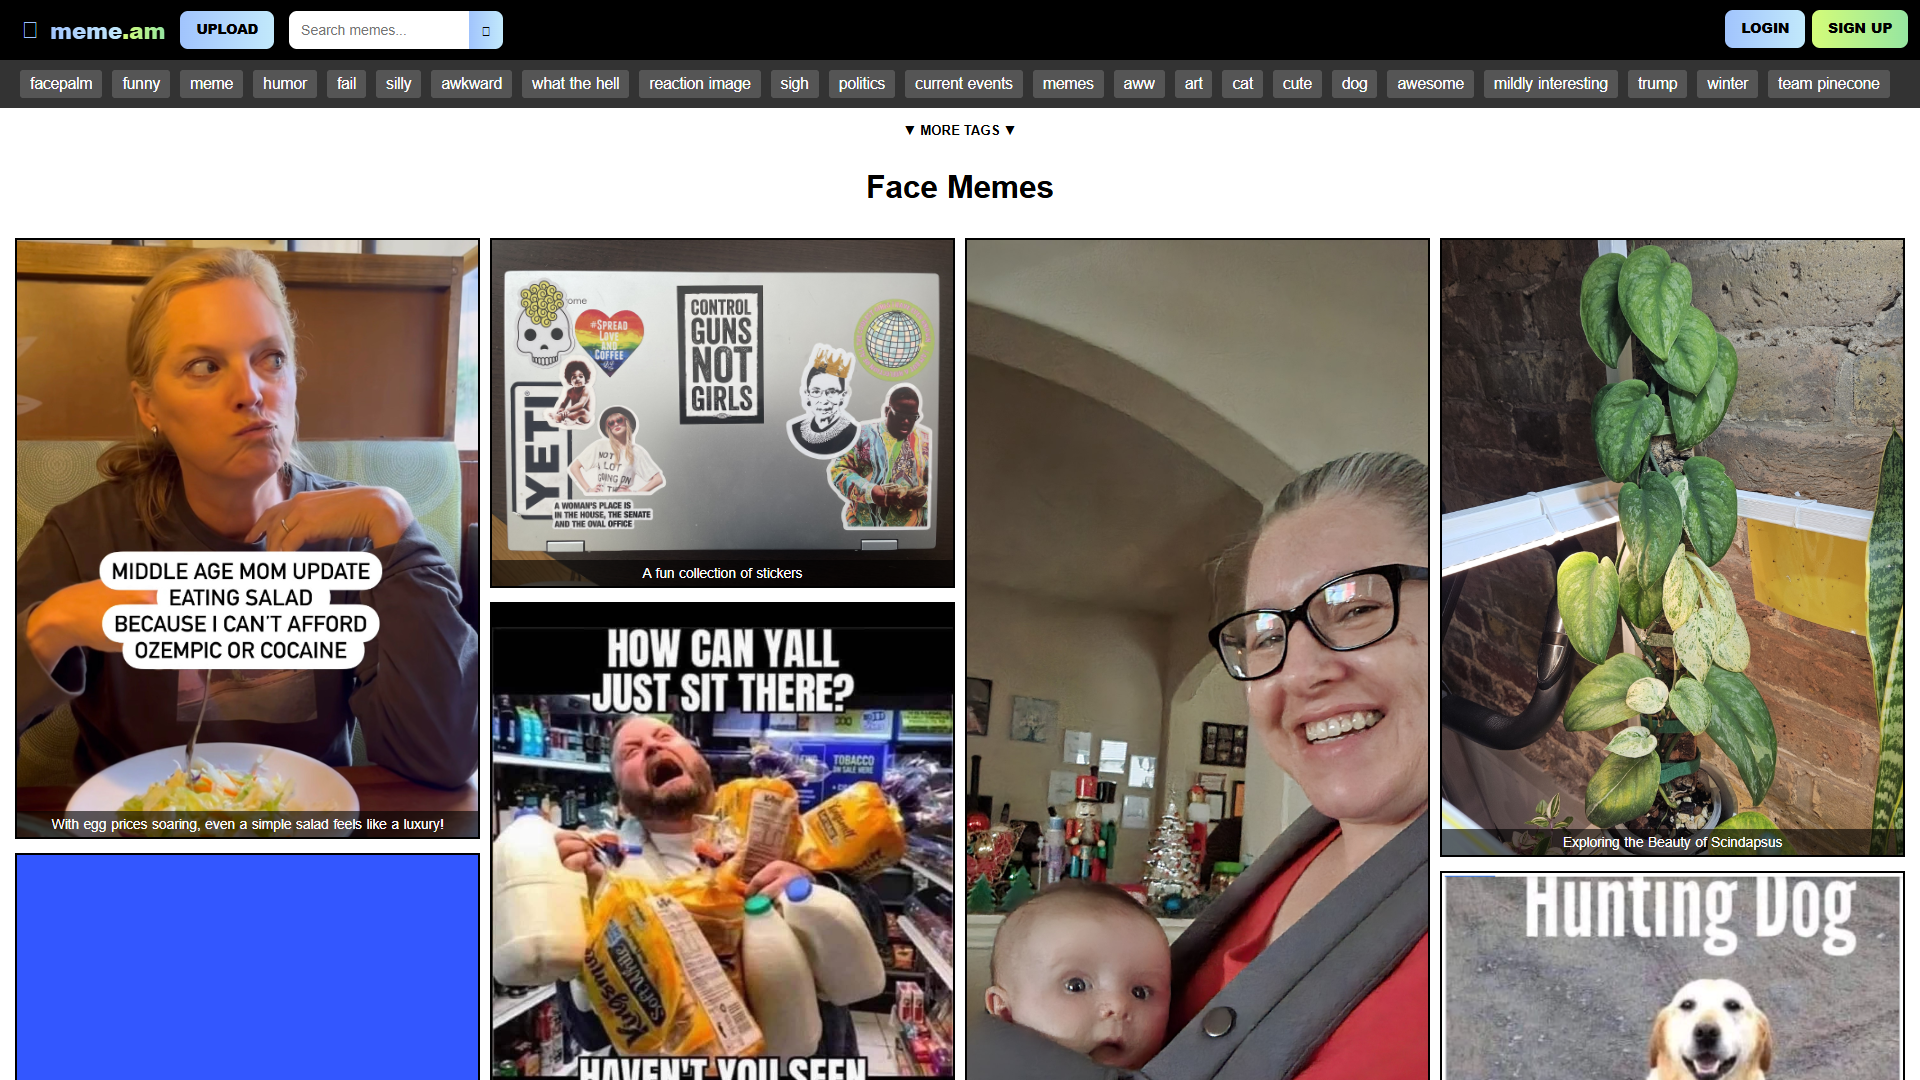
Task: Open the Hunting Dog meme
Action: pos(1672,976)
